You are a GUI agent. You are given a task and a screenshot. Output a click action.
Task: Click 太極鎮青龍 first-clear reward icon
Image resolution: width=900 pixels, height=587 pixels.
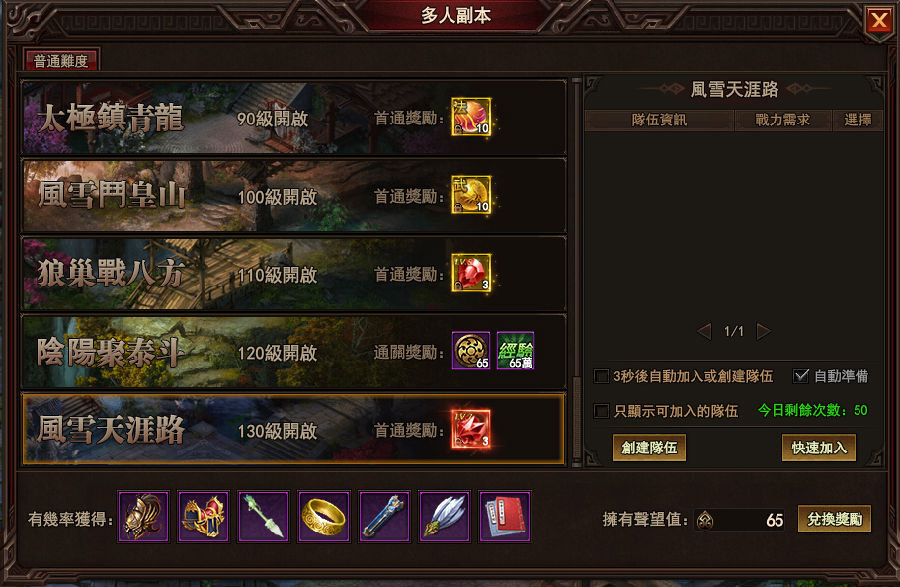[x=471, y=117]
